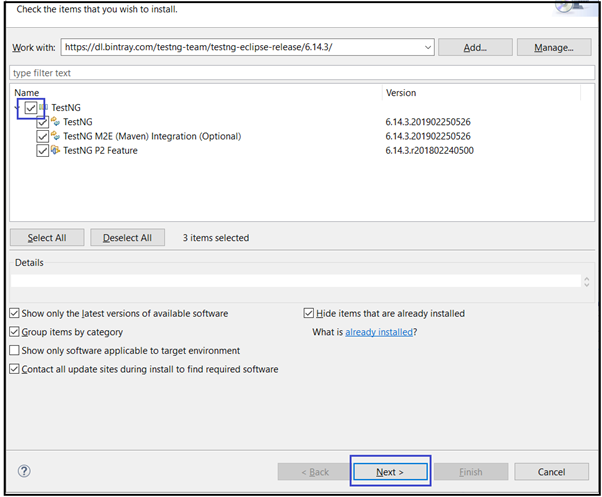Screen dimensions: 602x497
Task: Click the disabled Finish button
Action: [471, 472]
